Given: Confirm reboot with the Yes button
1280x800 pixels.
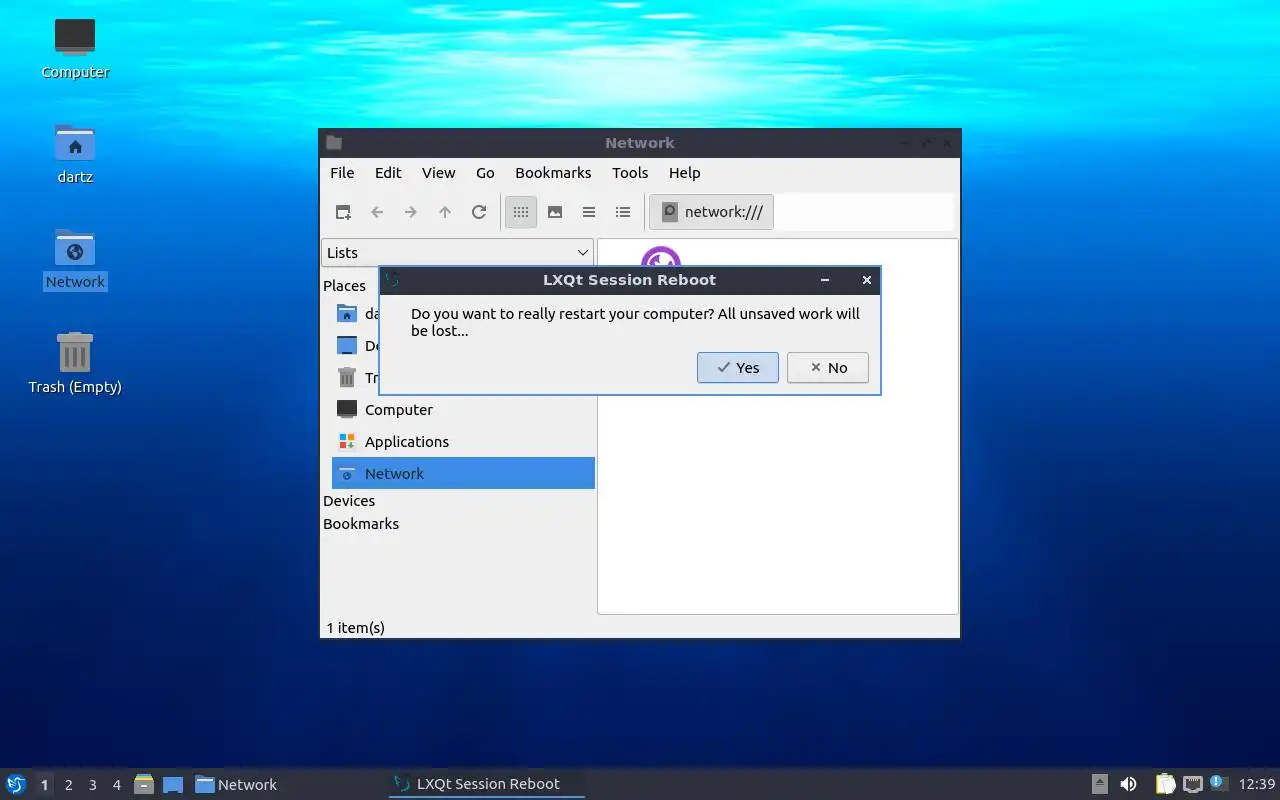Looking at the screenshot, I should (x=738, y=368).
